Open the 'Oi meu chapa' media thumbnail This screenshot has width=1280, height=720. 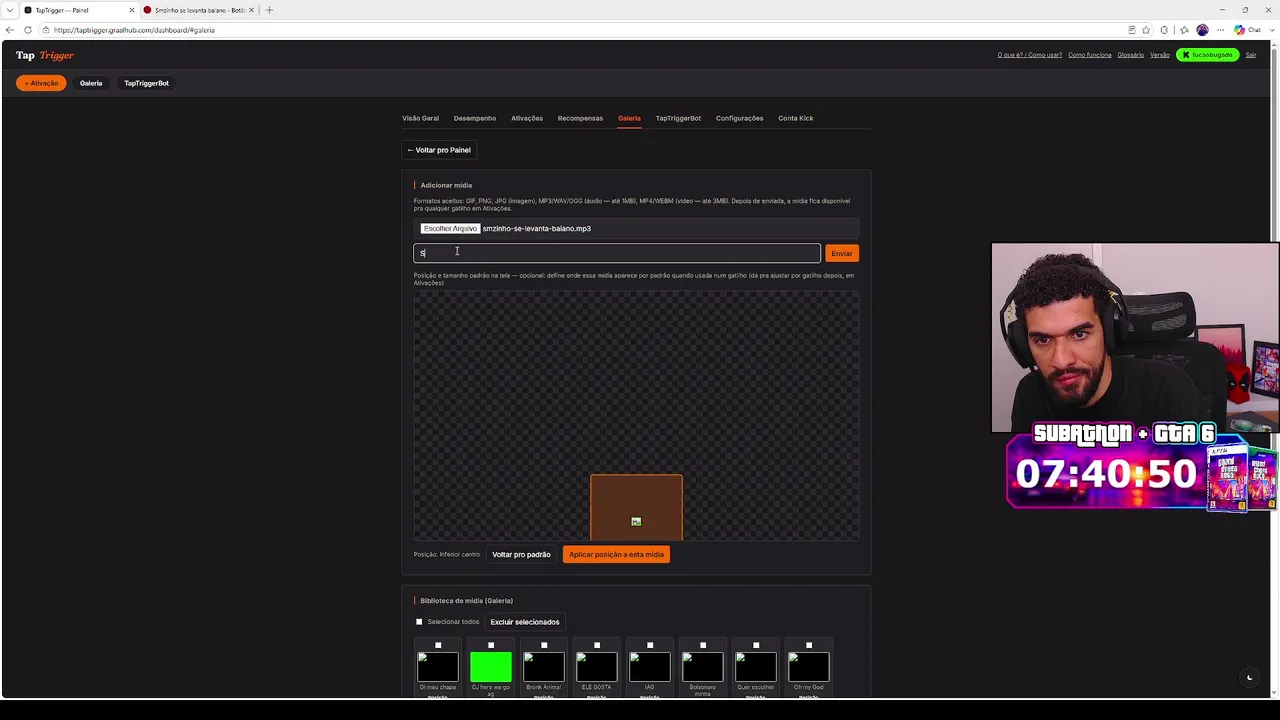[x=438, y=667]
